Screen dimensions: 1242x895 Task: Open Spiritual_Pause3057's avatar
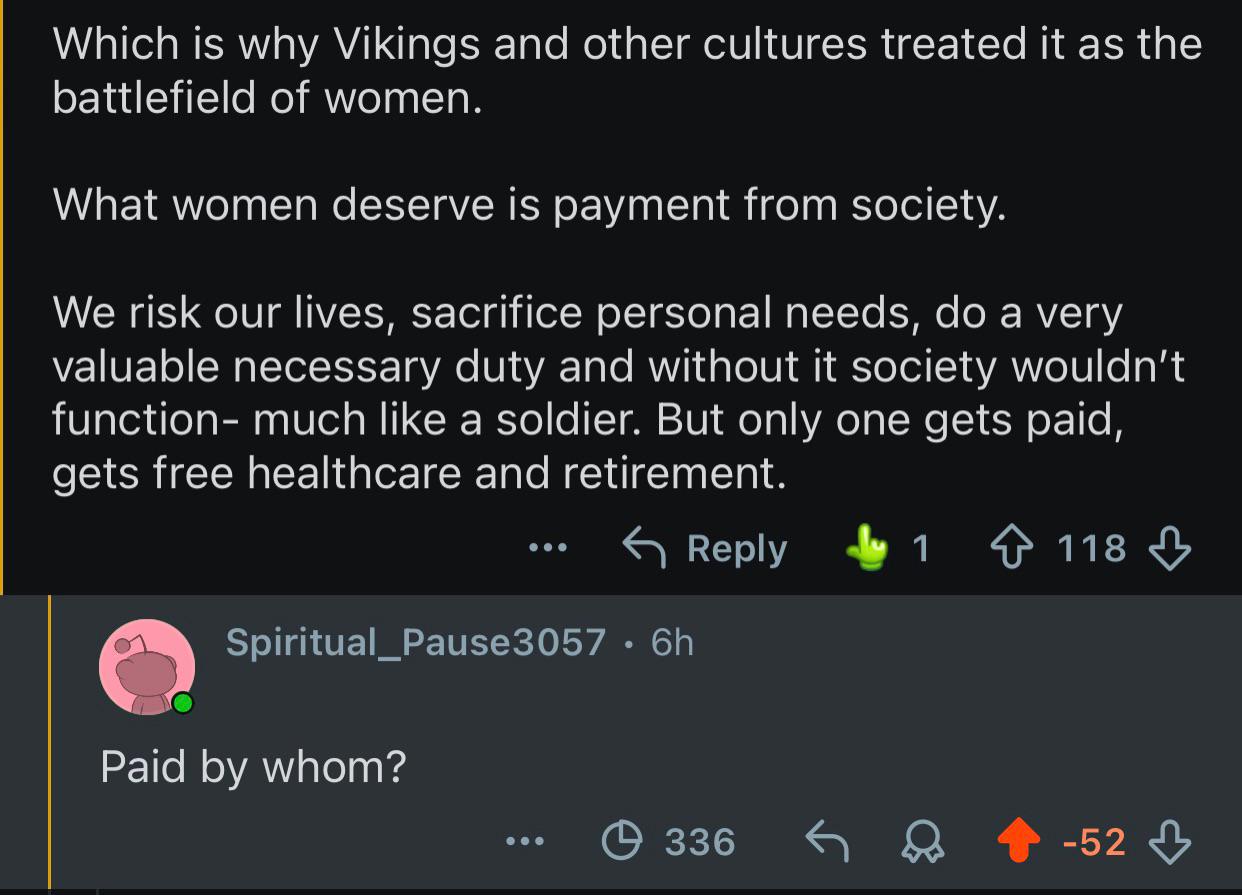coord(146,667)
